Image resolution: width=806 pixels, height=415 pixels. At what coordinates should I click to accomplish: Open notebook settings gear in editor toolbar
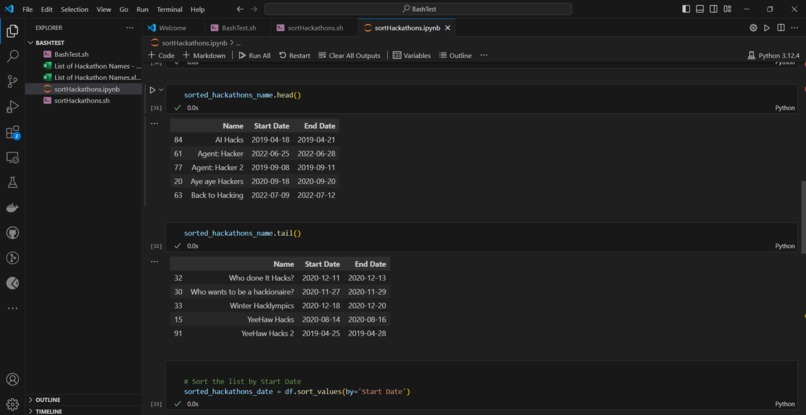coord(753,28)
